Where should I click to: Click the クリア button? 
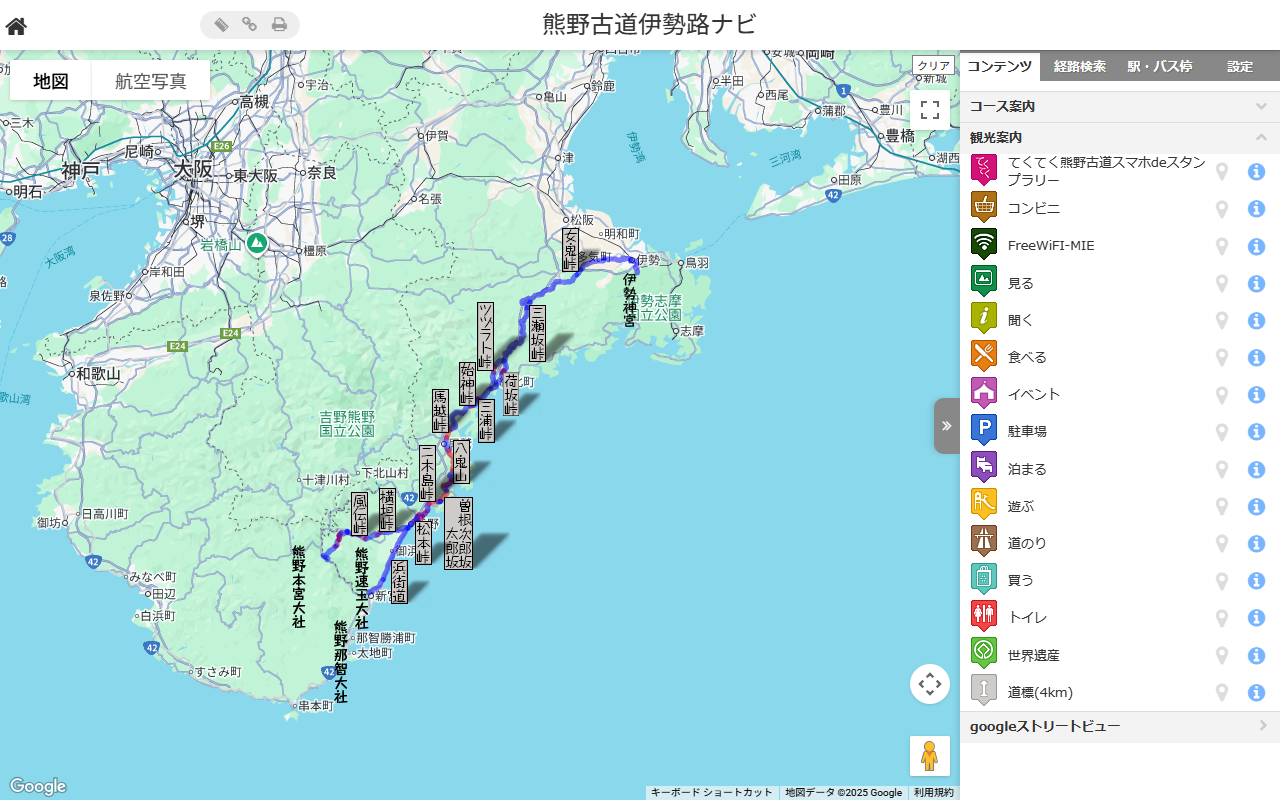tap(934, 65)
